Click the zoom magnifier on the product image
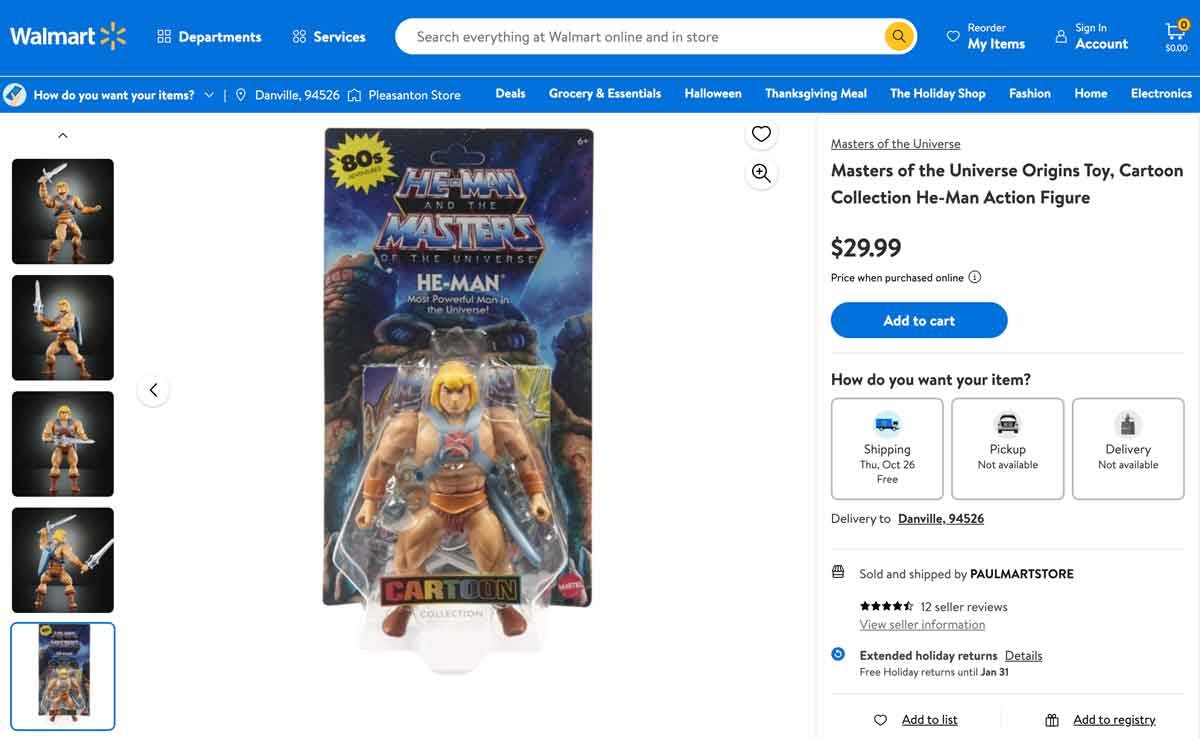The width and height of the screenshot is (1200, 738). coord(761,172)
